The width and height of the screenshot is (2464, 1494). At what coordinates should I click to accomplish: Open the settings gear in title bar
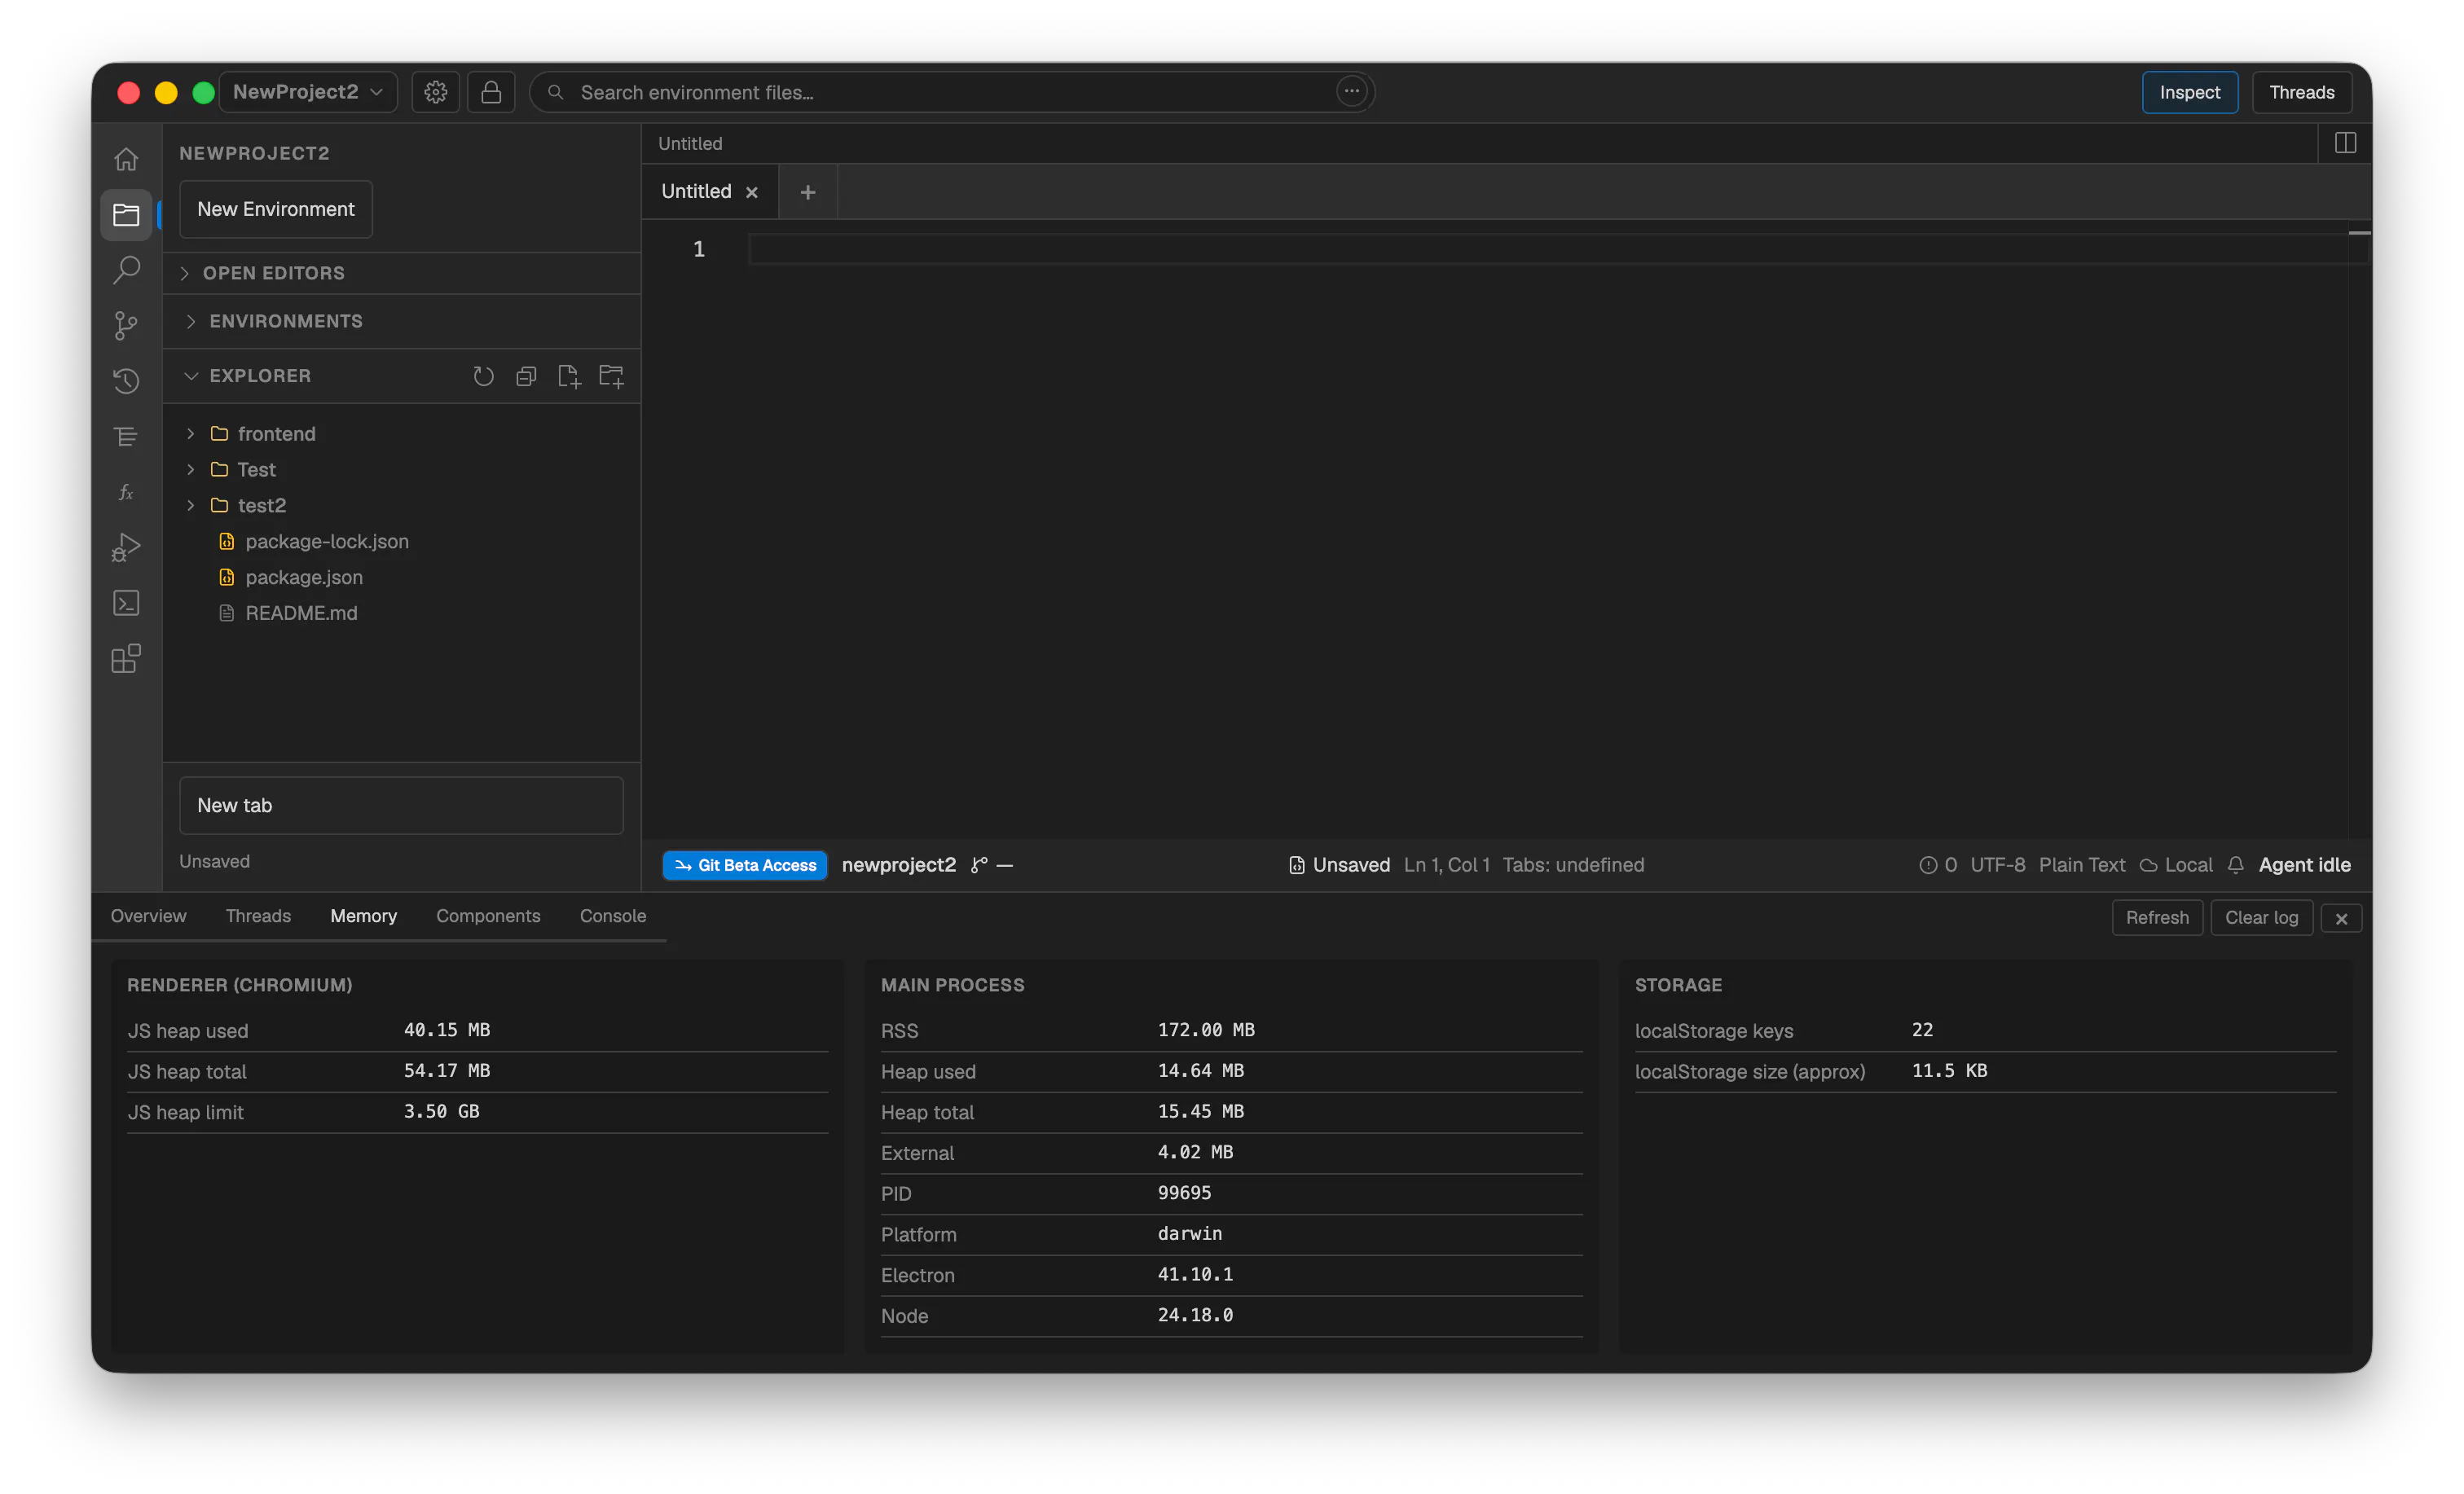click(x=435, y=92)
